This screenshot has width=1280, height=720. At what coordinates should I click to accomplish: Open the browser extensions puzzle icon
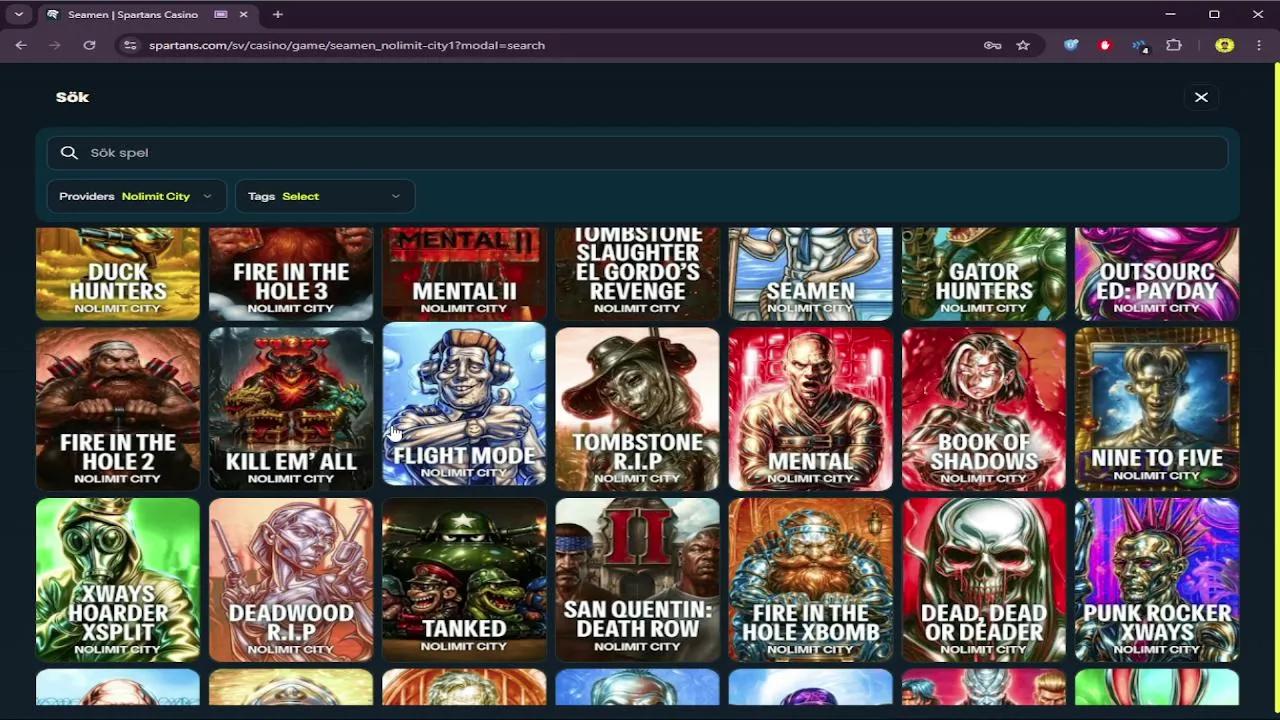pyautogui.click(x=1174, y=45)
